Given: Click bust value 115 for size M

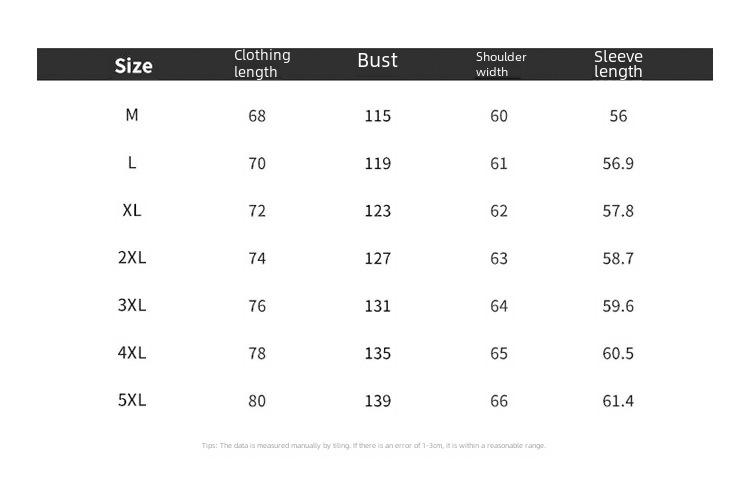Looking at the screenshot, I should click(x=378, y=116).
